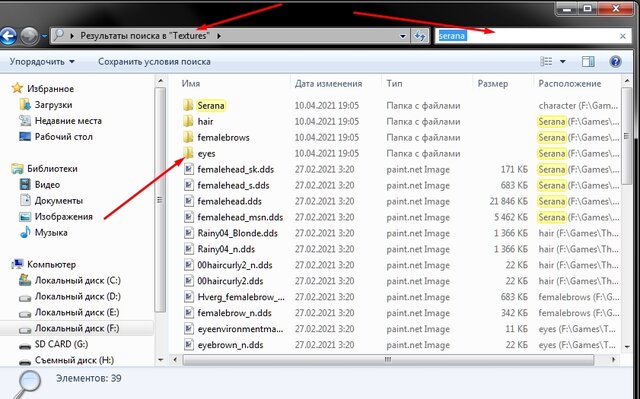This screenshot has height=399, width=640.
Task: Click the navigation pane down scroll arrow
Action: pos(160,360)
